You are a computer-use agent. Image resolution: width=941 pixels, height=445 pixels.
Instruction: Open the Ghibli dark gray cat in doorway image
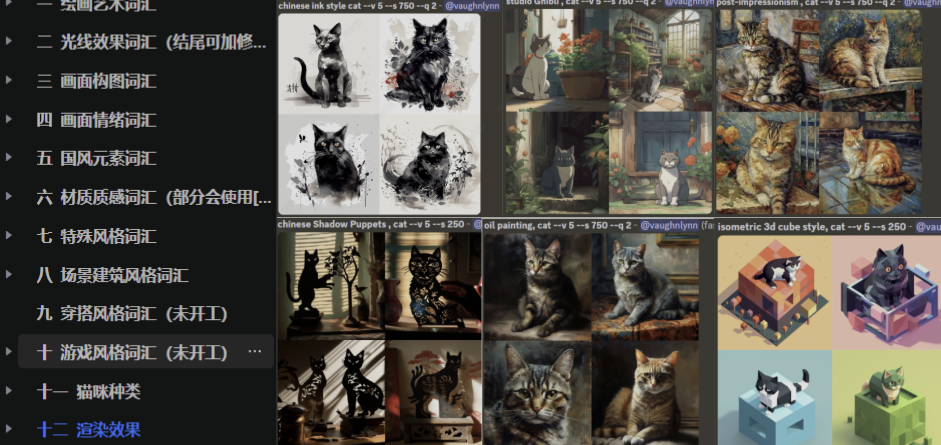point(556,163)
